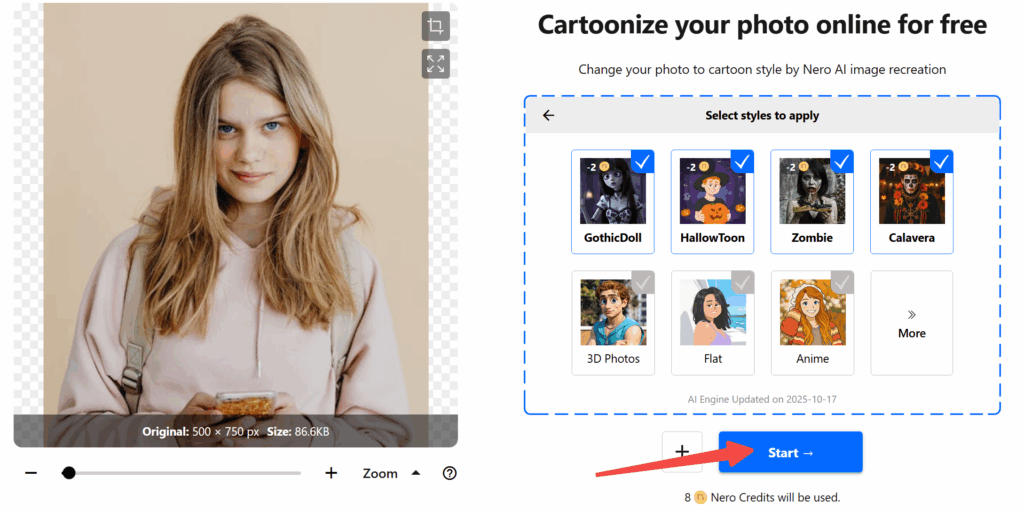
Task: Uncheck the GothicDoll style checkbox
Action: [x=643, y=162]
